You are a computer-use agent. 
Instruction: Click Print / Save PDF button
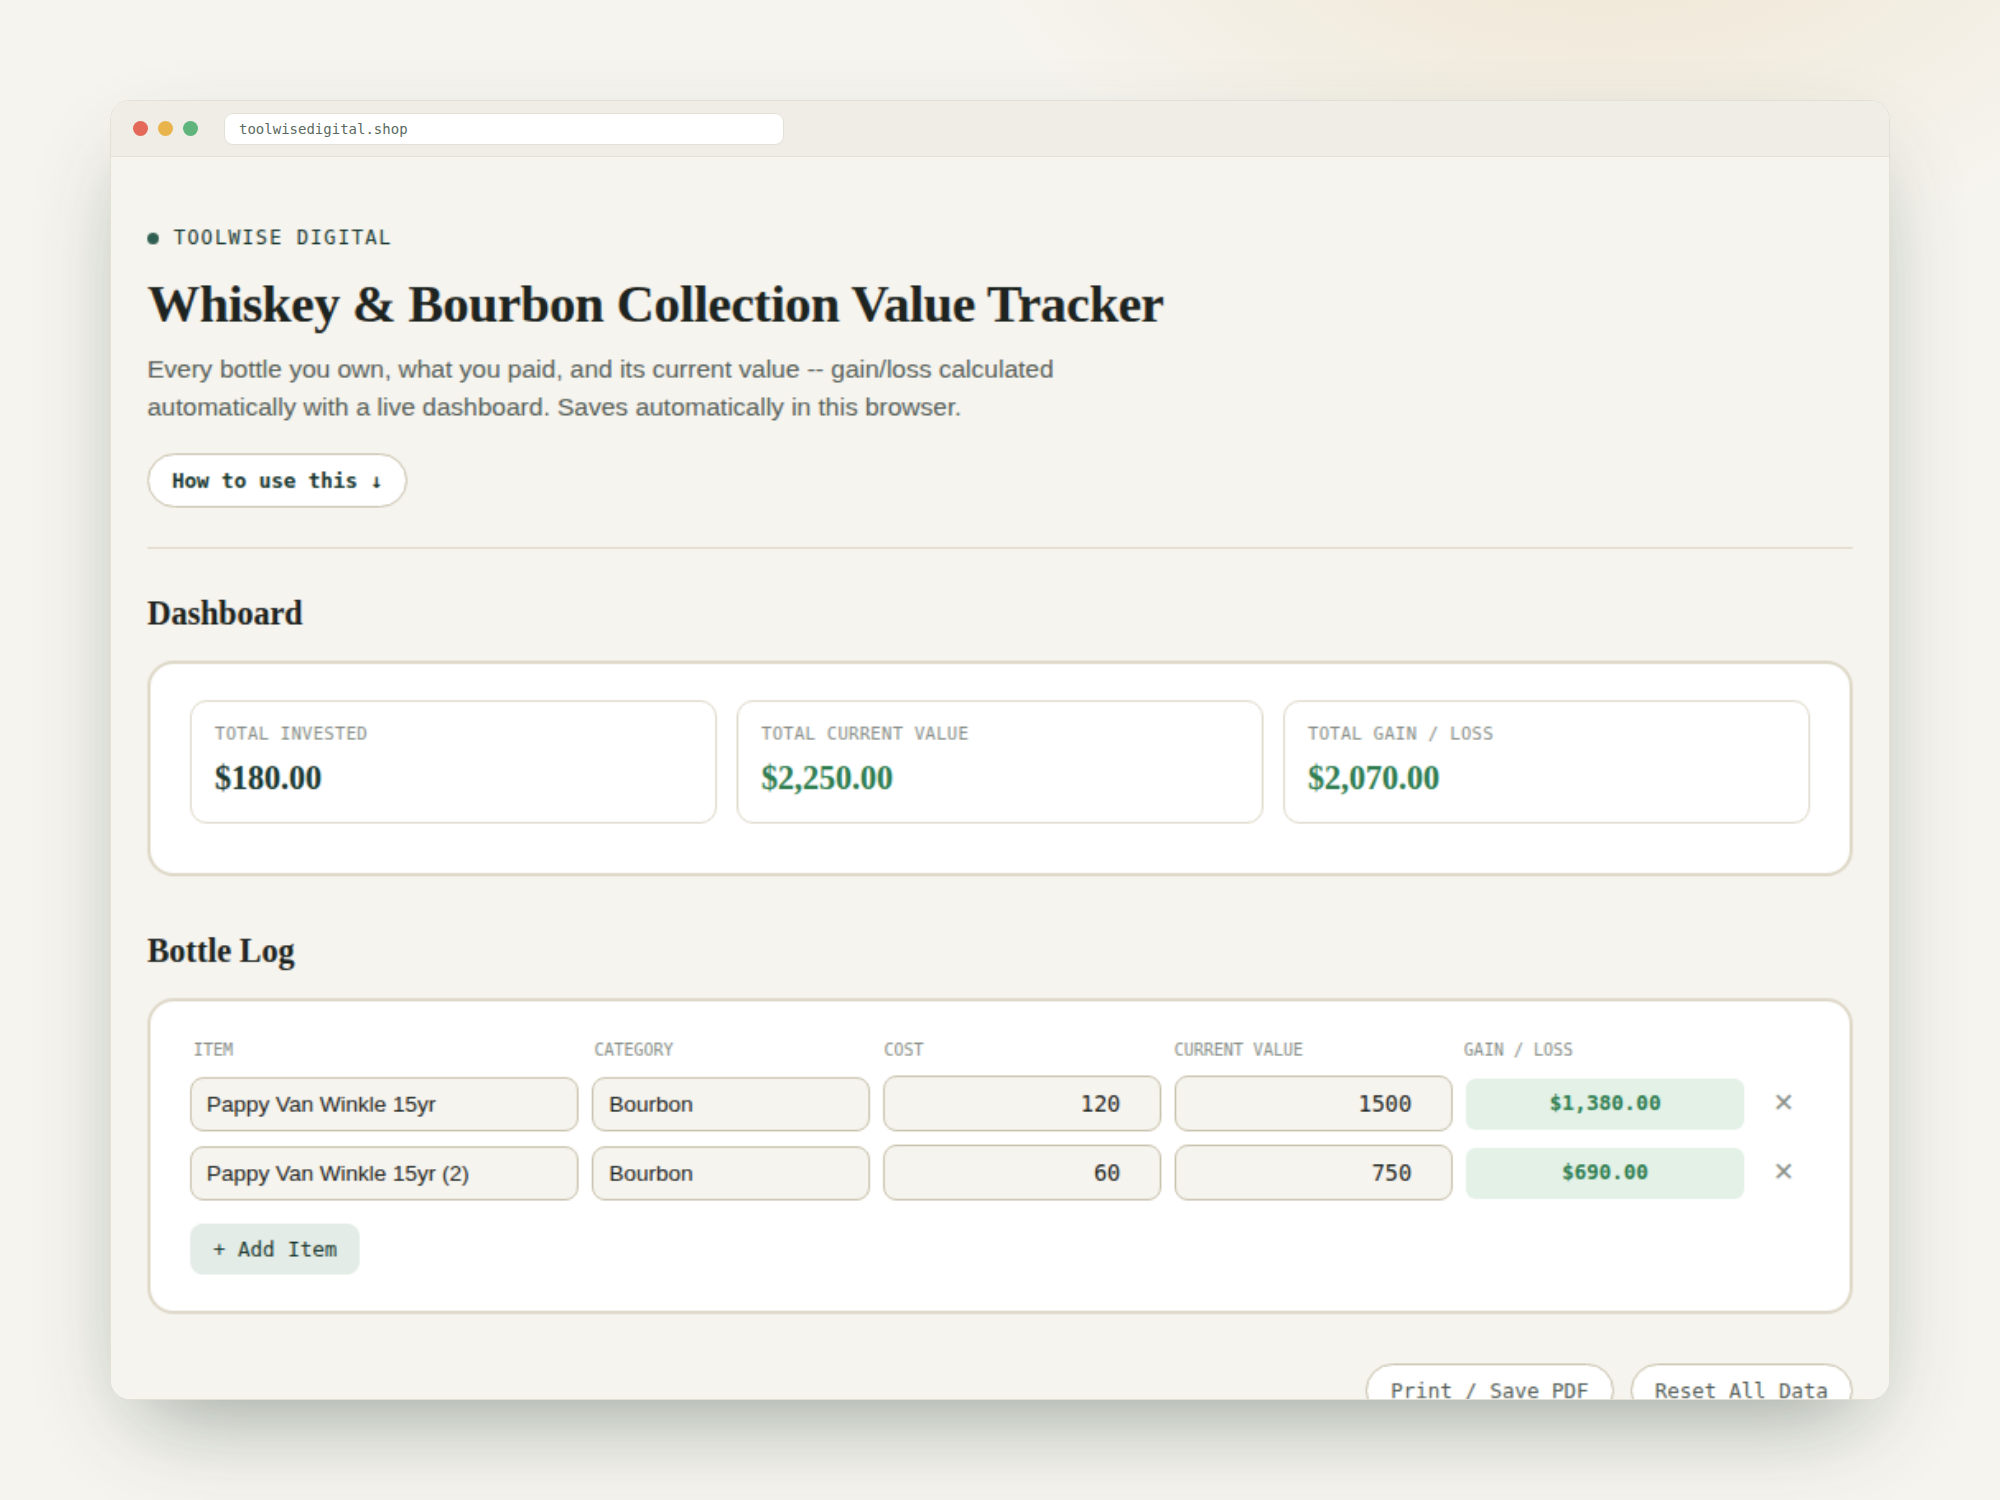click(1489, 1382)
